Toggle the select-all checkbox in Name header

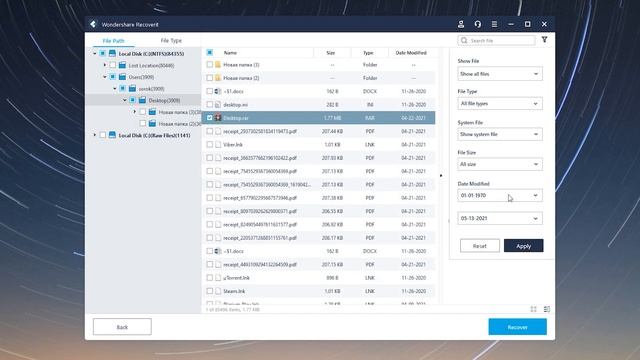click(x=209, y=52)
